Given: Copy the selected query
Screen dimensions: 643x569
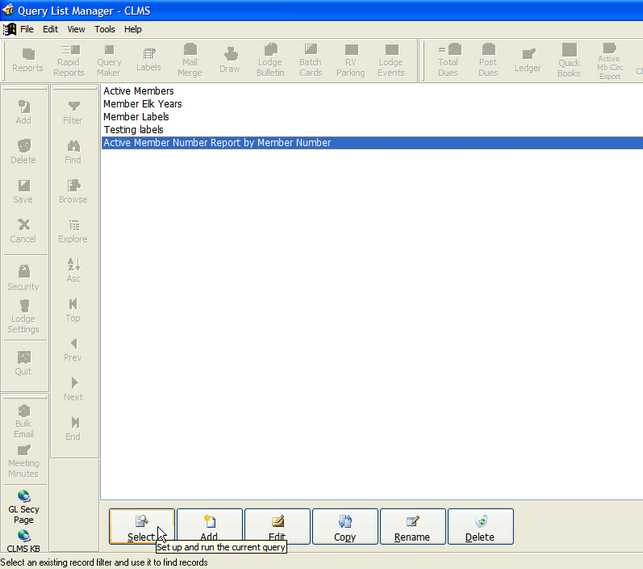Looking at the screenshot, I should (x=345, y=526).
